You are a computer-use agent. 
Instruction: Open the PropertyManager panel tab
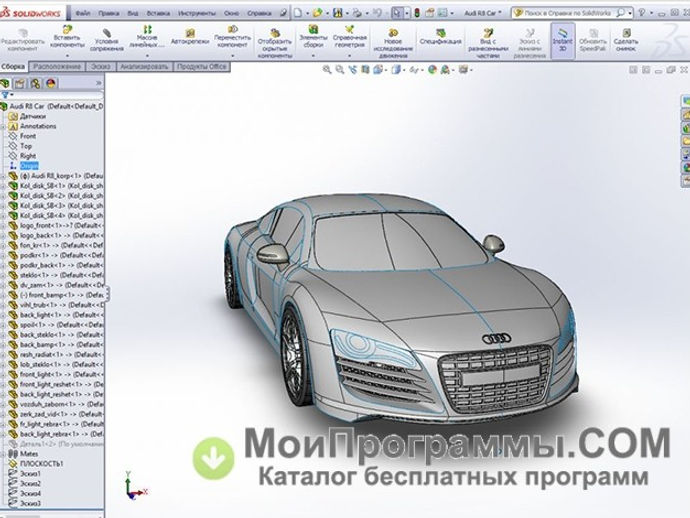coord(20,83)
